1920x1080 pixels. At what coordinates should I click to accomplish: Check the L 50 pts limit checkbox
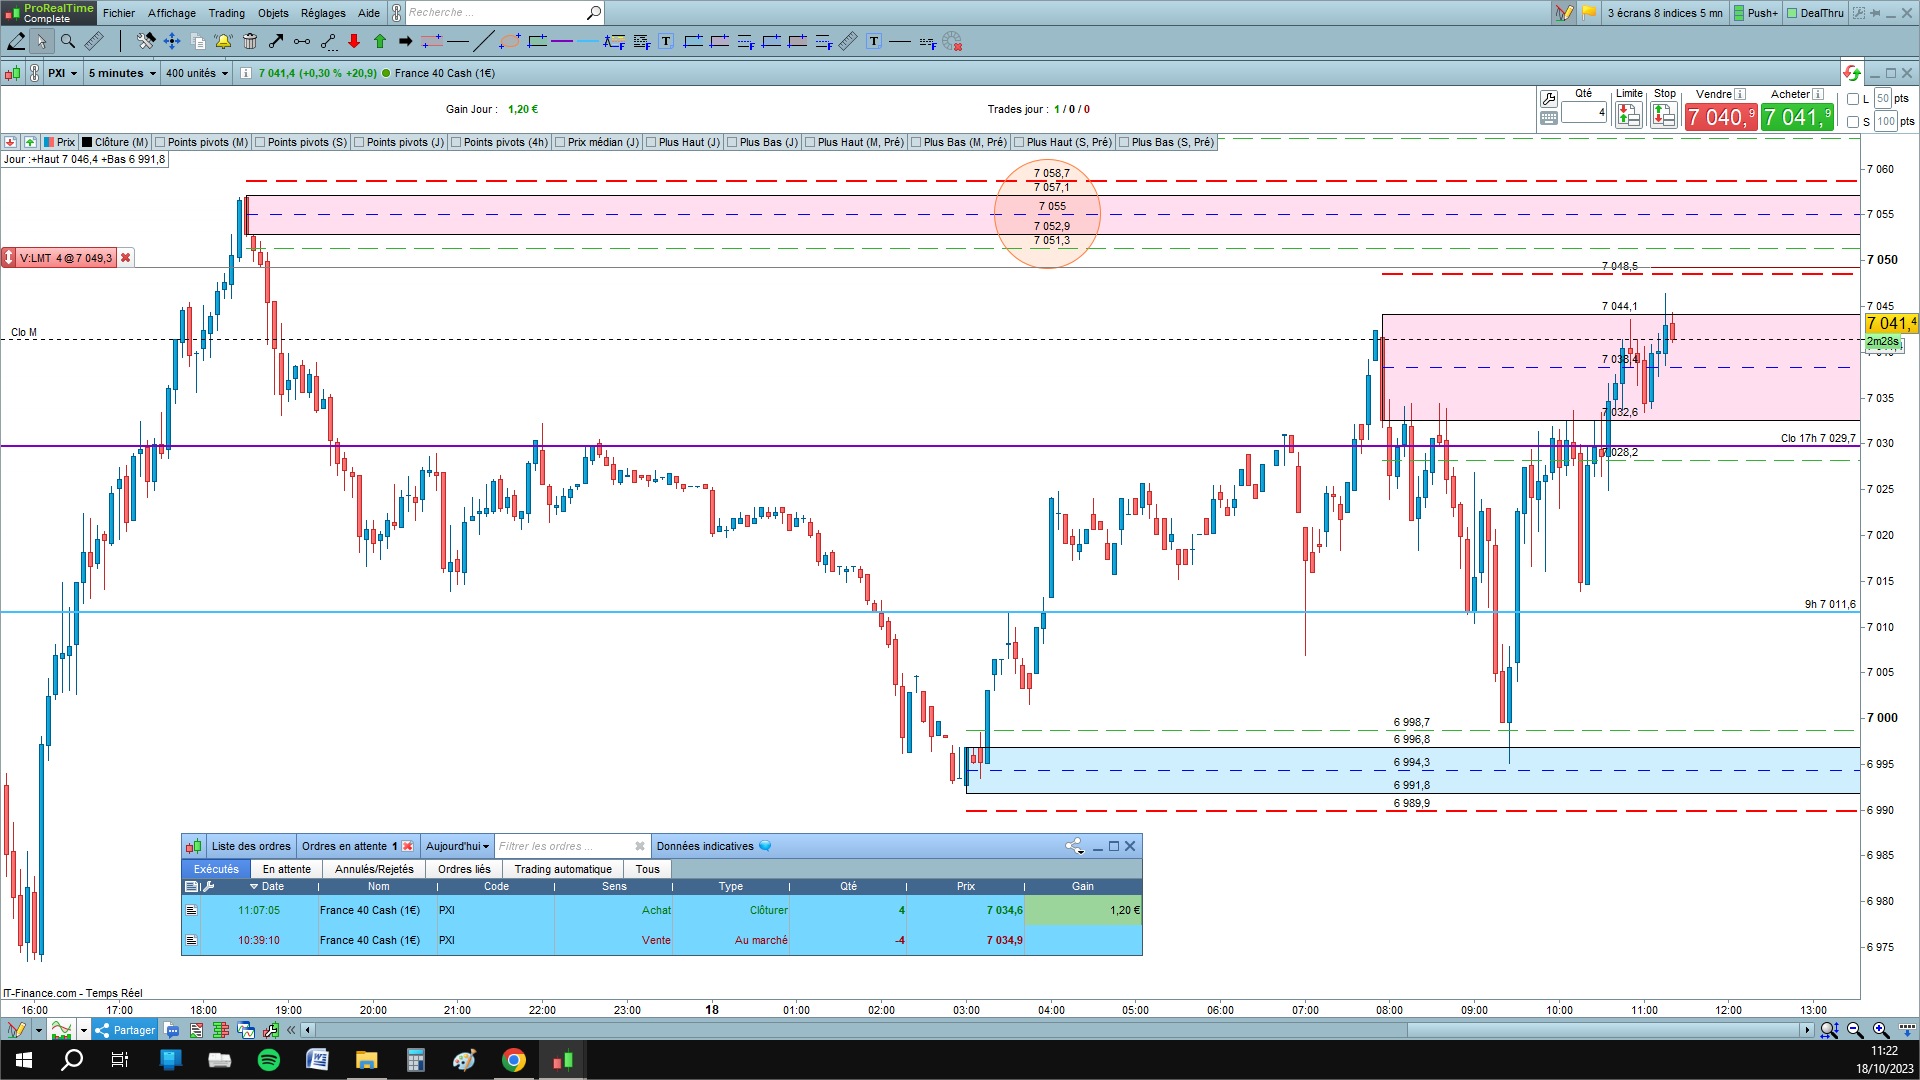[x=1853, y=99]
